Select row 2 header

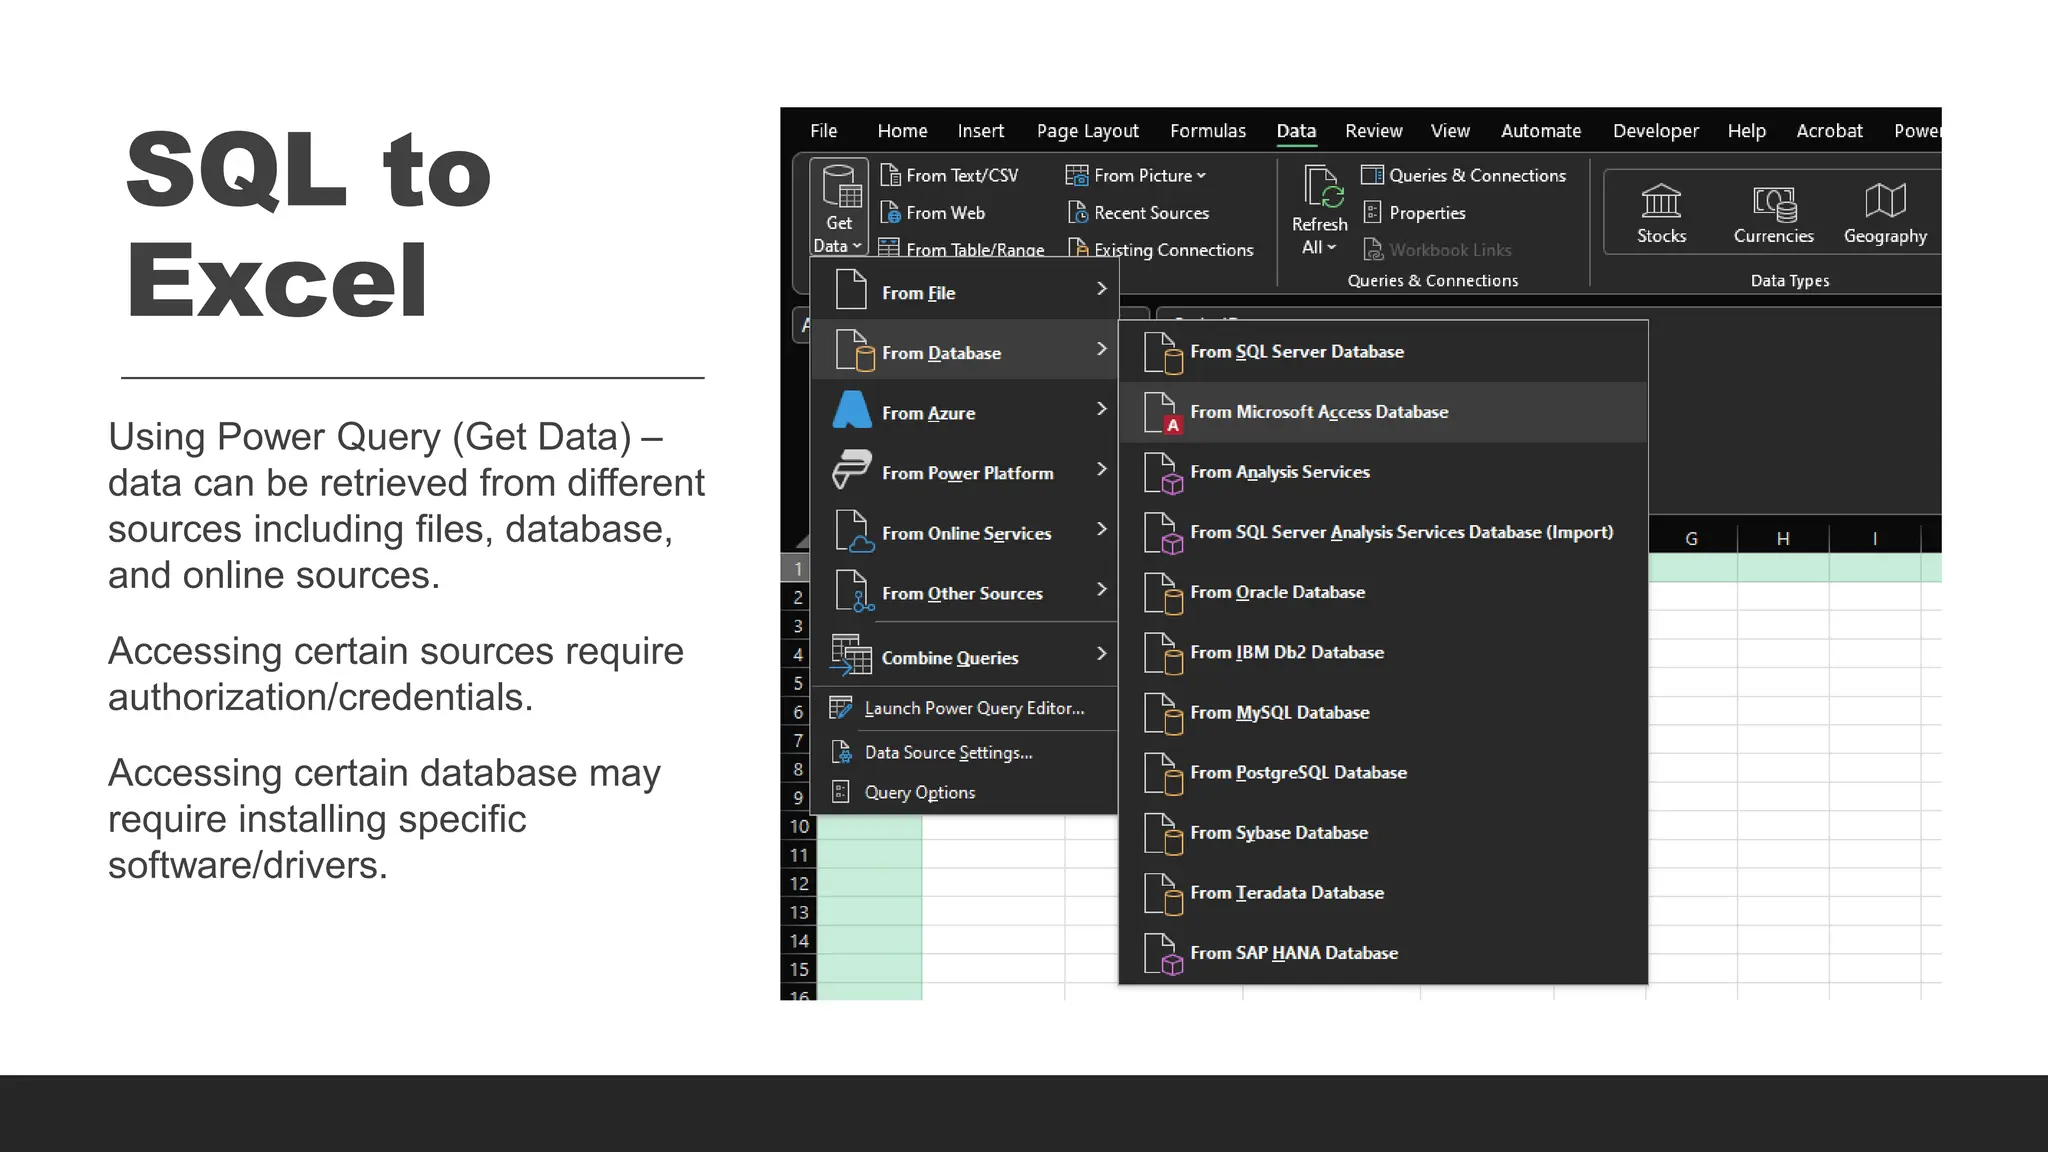click(x=798, y=597)
